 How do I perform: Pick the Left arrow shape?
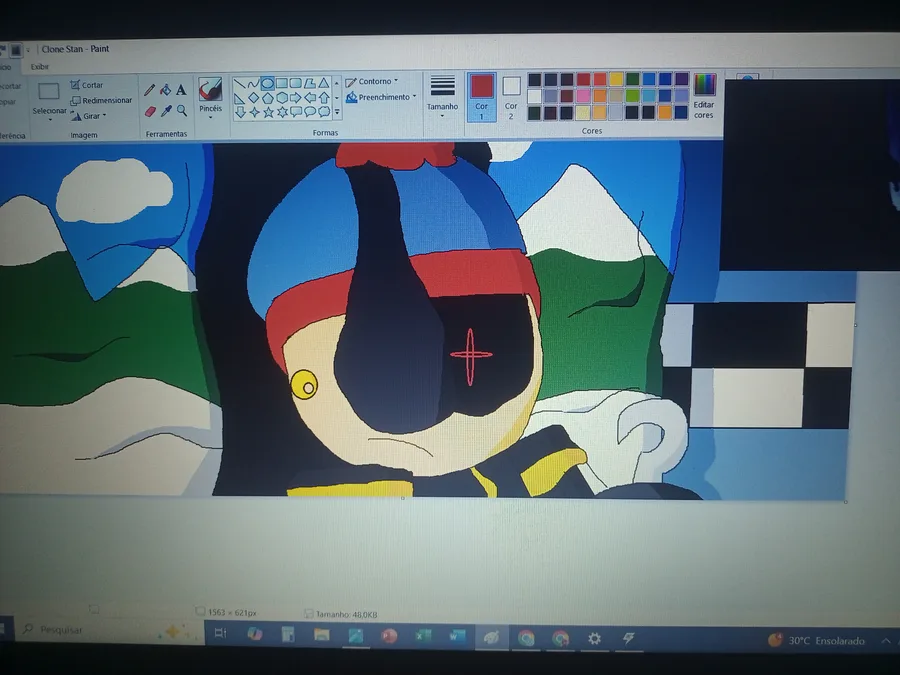(311, 98)
